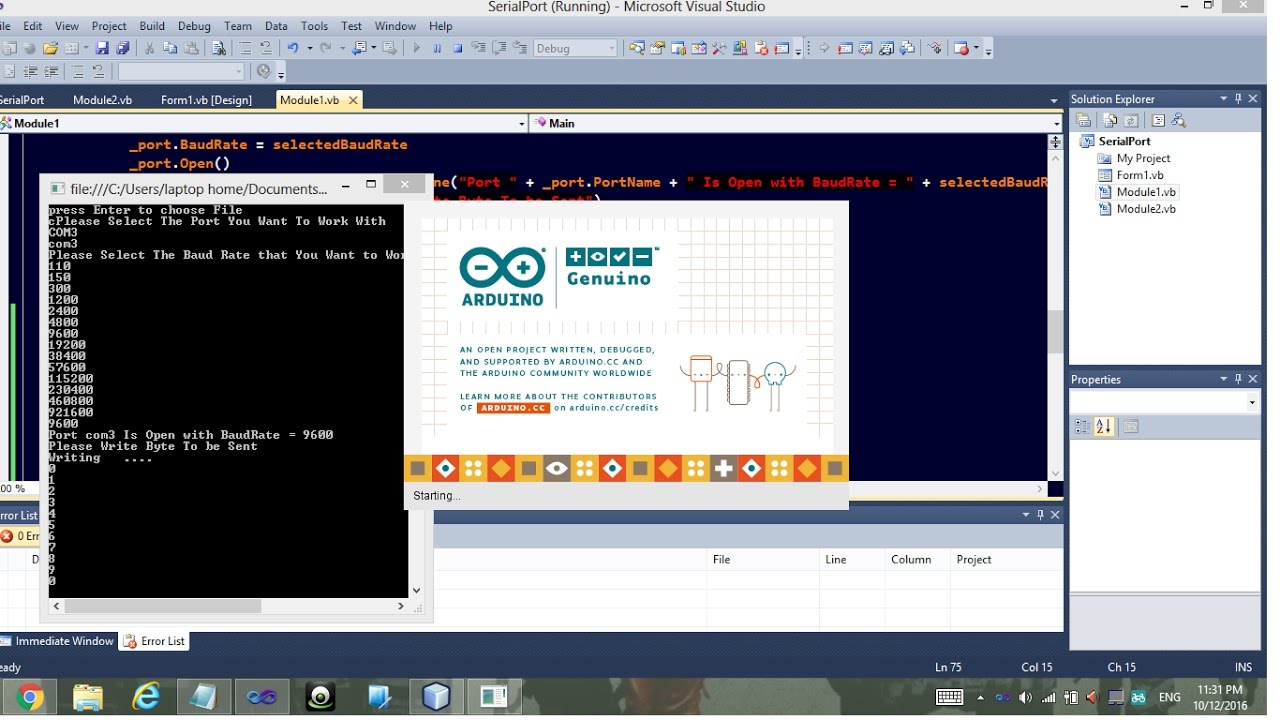This screenshot has width=1280, height=720.
Task: Click the Save (floppy disk) toolbar icon
Action: pos(102,48)
